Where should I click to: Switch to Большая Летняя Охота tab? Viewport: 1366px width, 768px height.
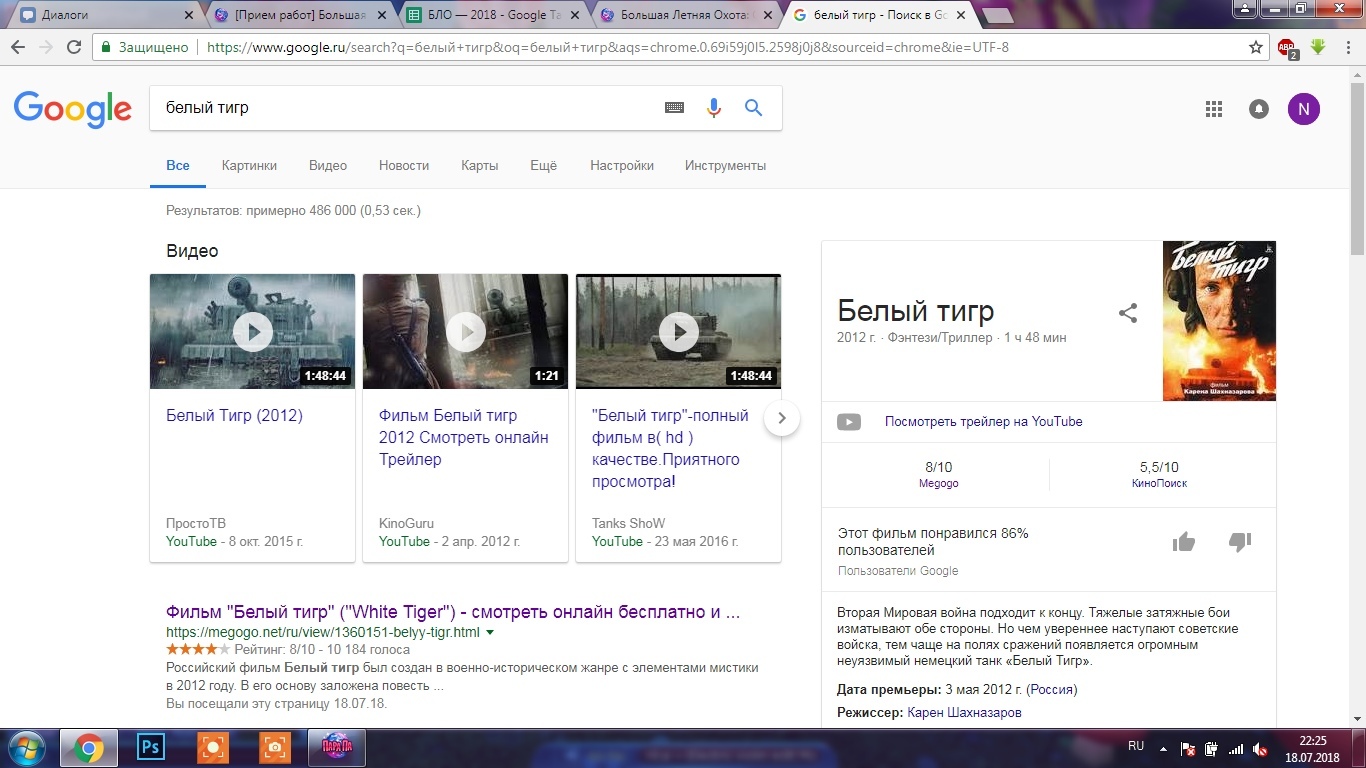coord(685,15)
